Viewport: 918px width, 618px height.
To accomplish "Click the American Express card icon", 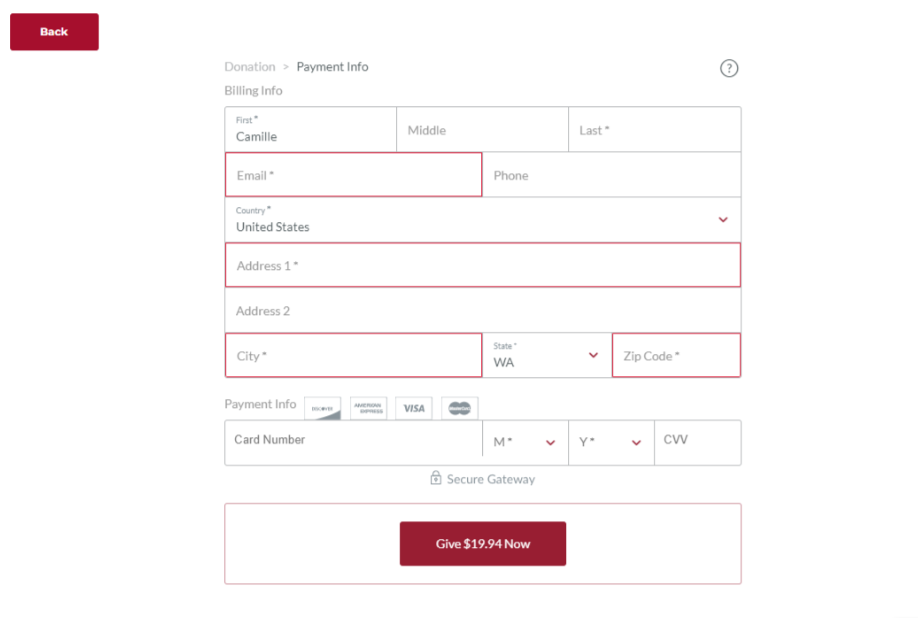I will (368, 408).
